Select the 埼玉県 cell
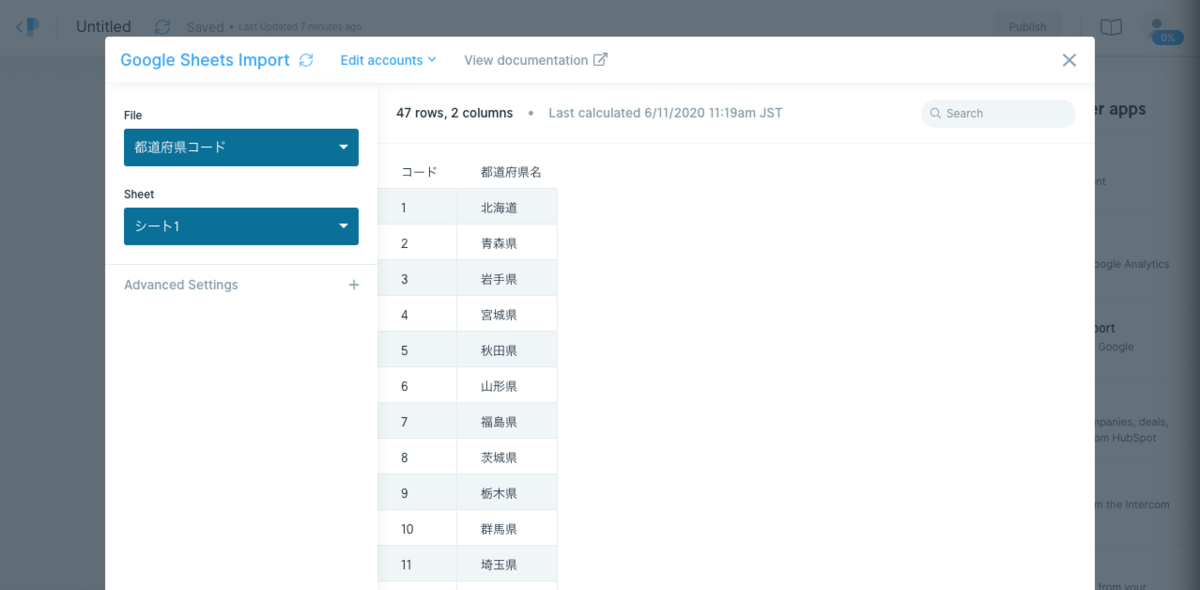Image resolution: width=1200 pixels, height=590 pixels. (x=507, y=565)
